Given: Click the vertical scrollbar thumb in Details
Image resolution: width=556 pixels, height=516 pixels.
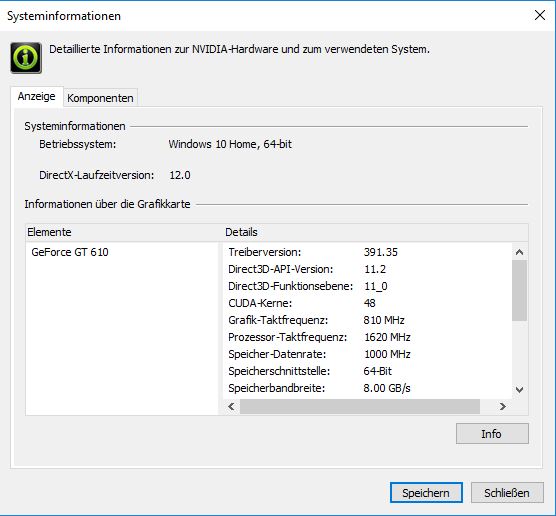Looking at the screenshot, I should click(519, 290).
